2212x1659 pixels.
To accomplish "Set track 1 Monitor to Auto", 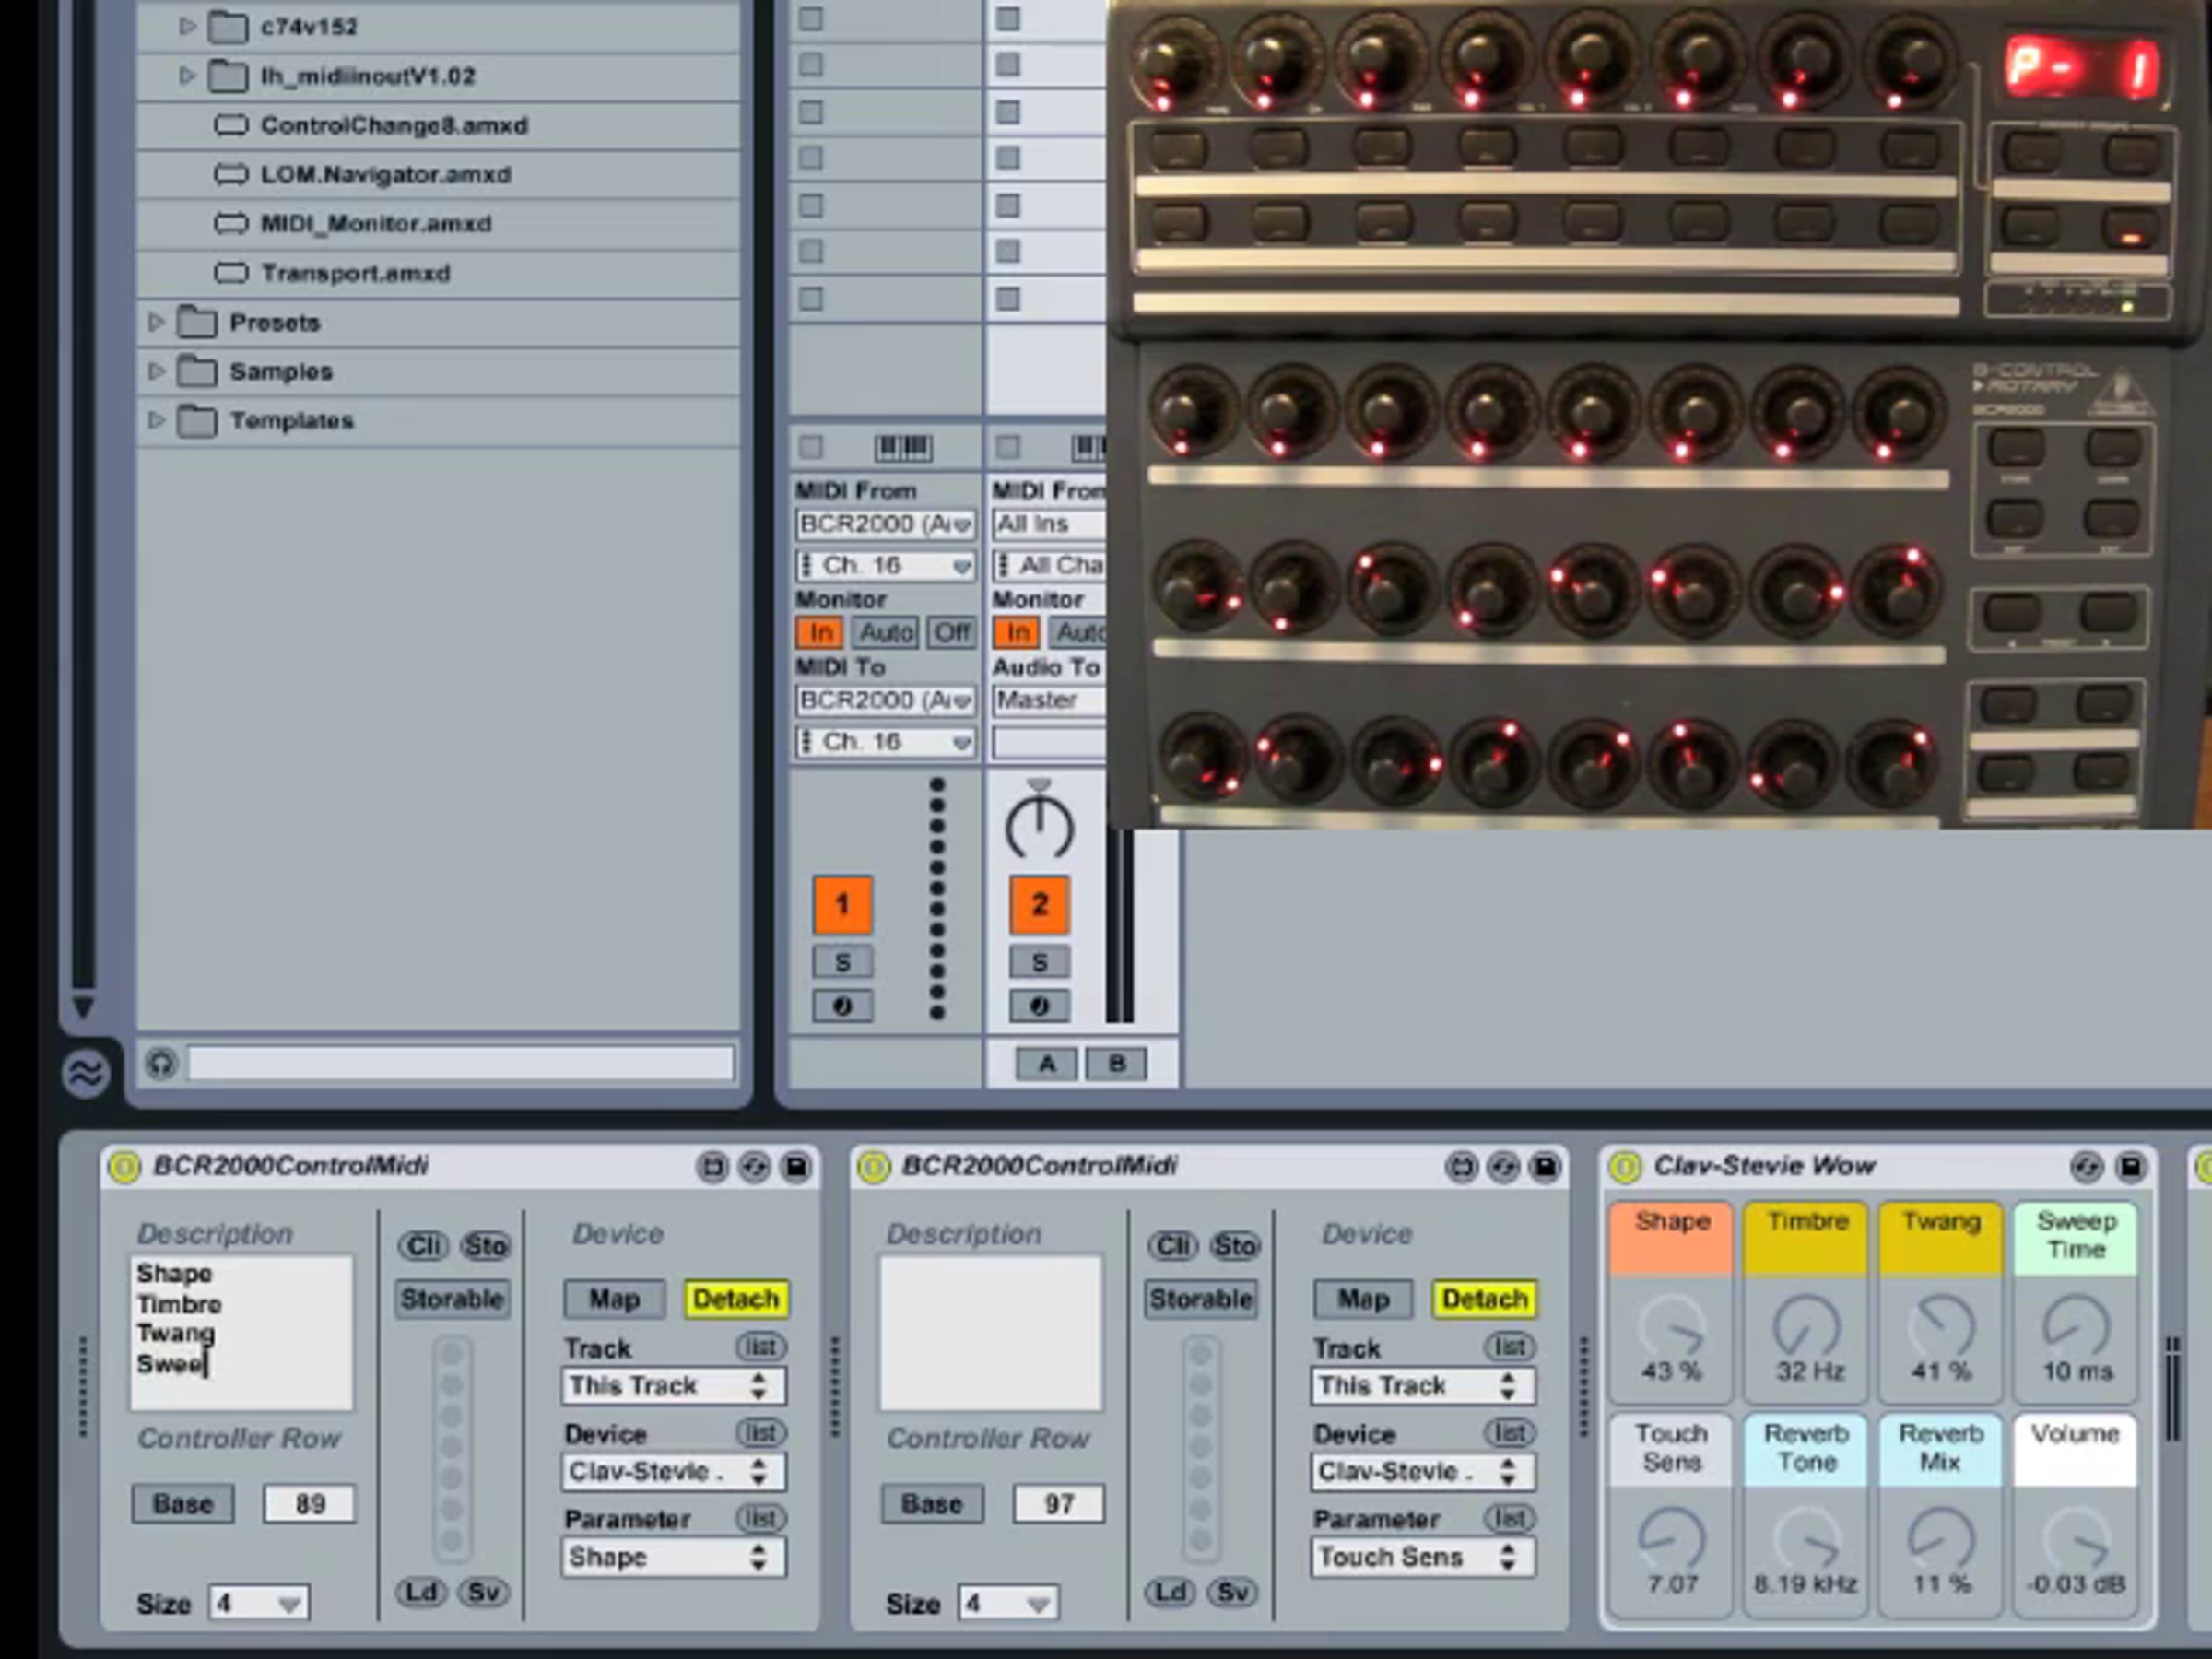I will click(x=885, y=633).
